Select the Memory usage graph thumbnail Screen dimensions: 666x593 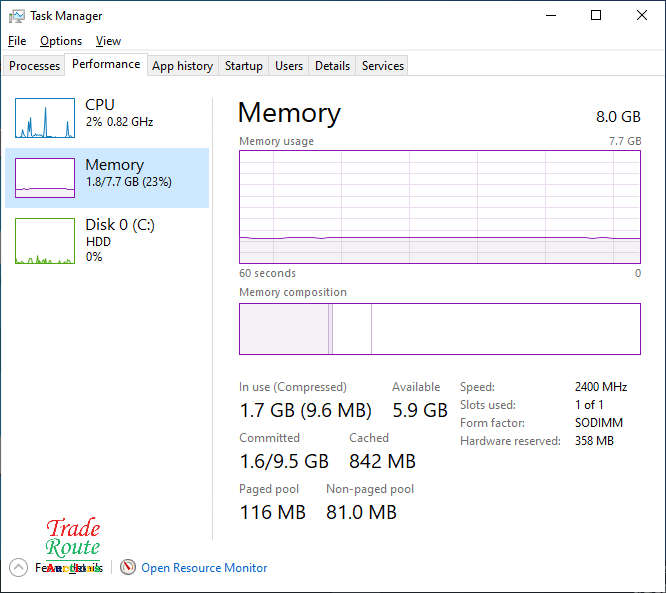click(x=45, y=178)
